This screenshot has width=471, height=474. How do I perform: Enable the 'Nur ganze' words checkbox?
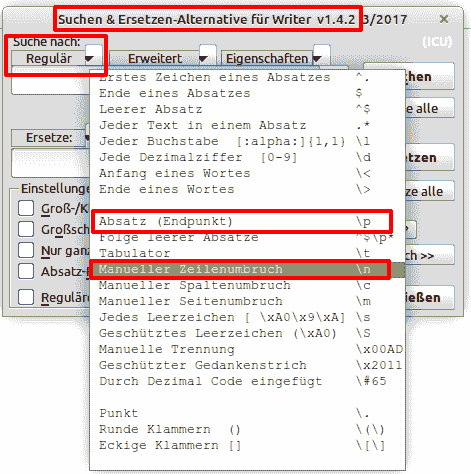[26, 250]
